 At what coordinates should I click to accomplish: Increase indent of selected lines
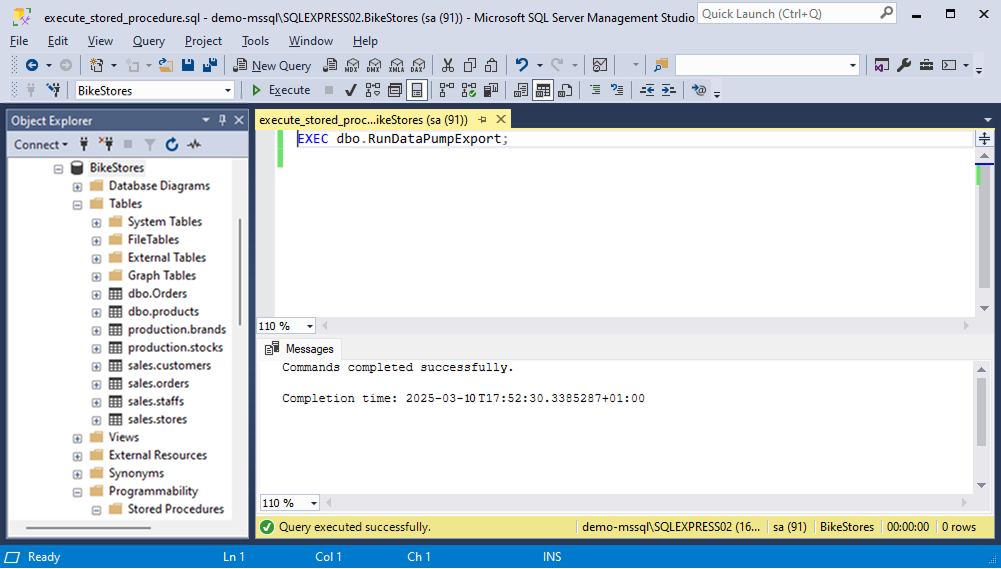pos(668,90)
